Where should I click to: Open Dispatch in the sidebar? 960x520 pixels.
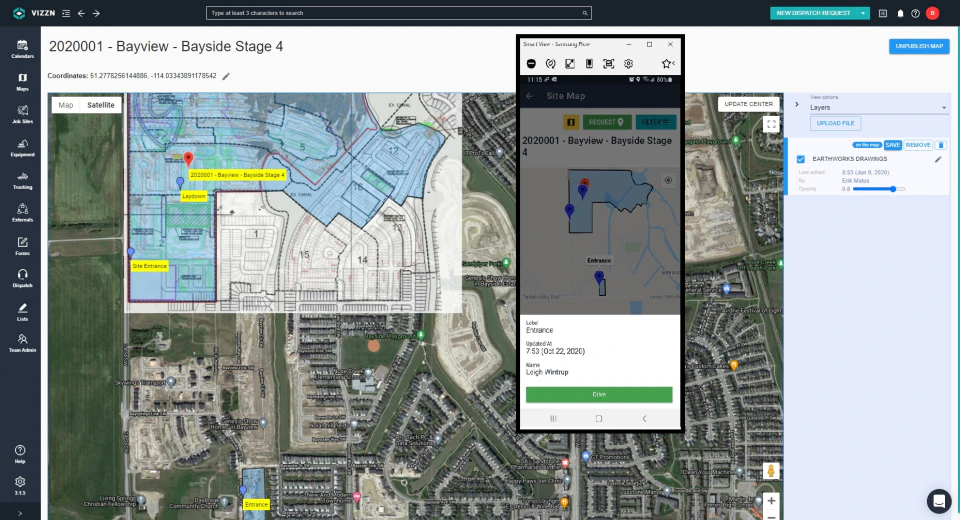point(22,278)
